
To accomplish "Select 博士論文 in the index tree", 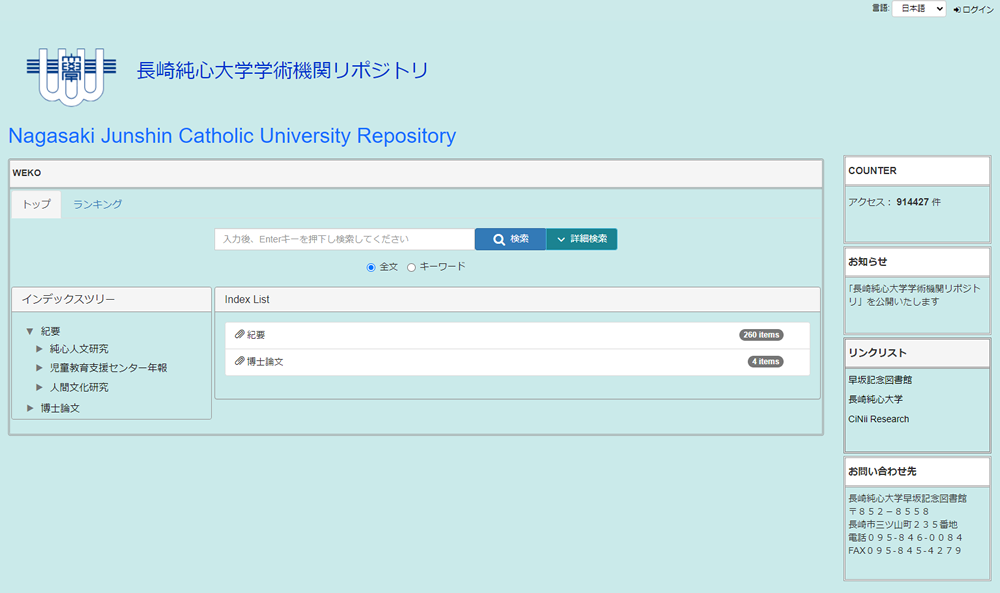I will click(x=60, y=408).
